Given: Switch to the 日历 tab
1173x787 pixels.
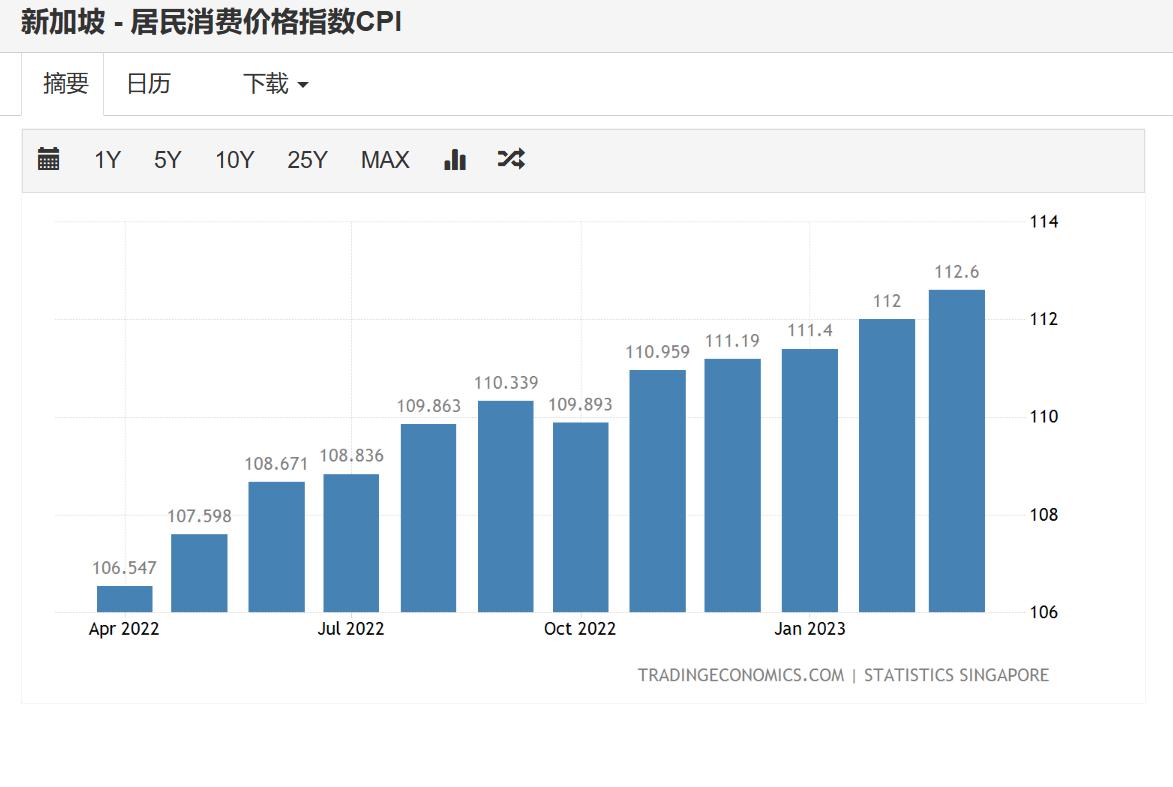Looking at the screenshot, I should [x=148, y=84].
